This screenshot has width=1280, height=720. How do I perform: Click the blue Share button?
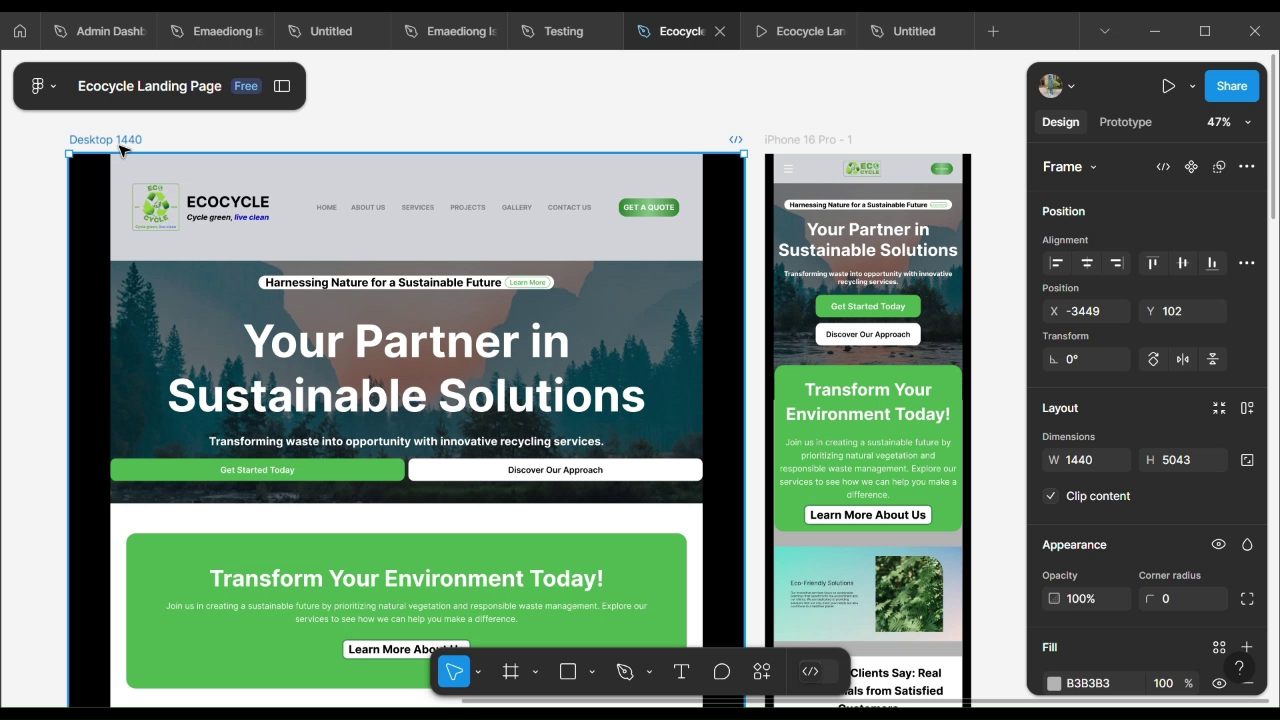(1231, 86)
